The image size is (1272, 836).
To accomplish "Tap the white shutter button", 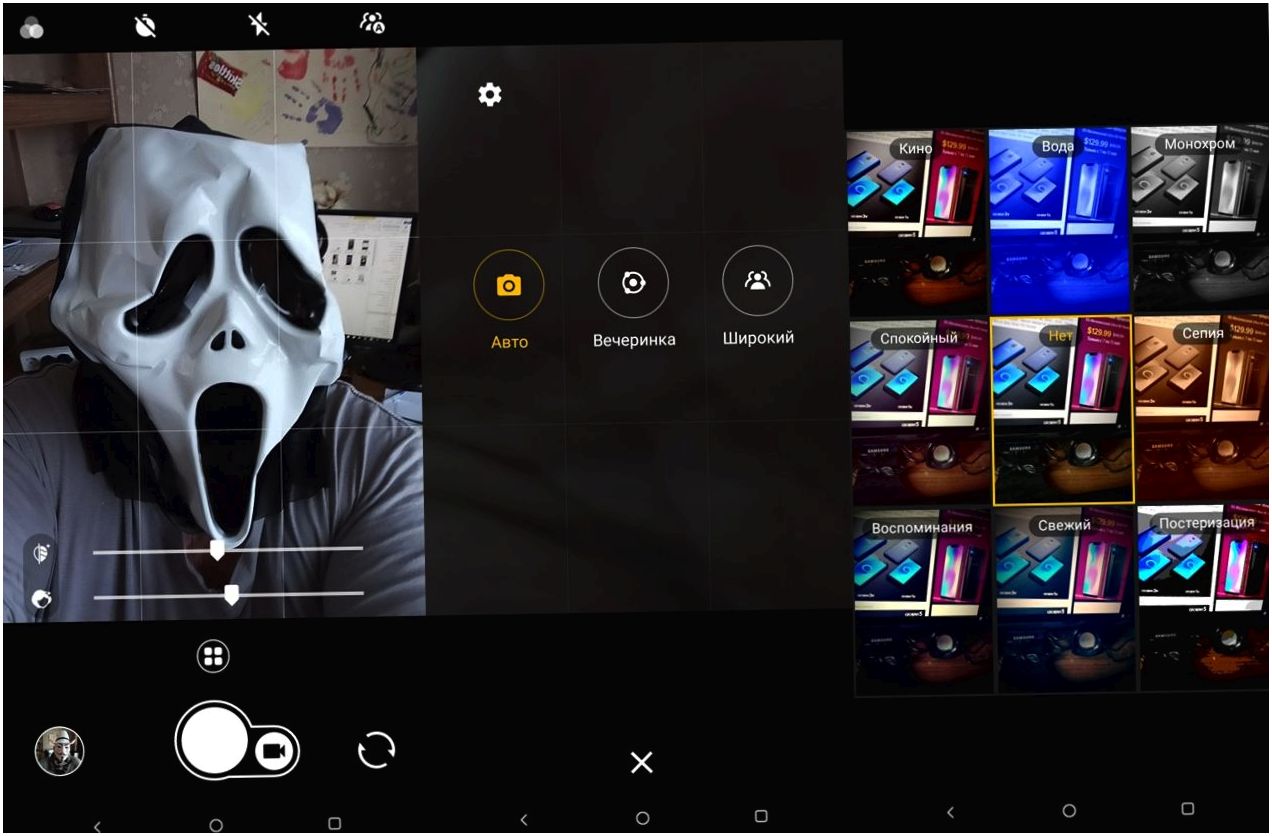I will coord(213,740).
